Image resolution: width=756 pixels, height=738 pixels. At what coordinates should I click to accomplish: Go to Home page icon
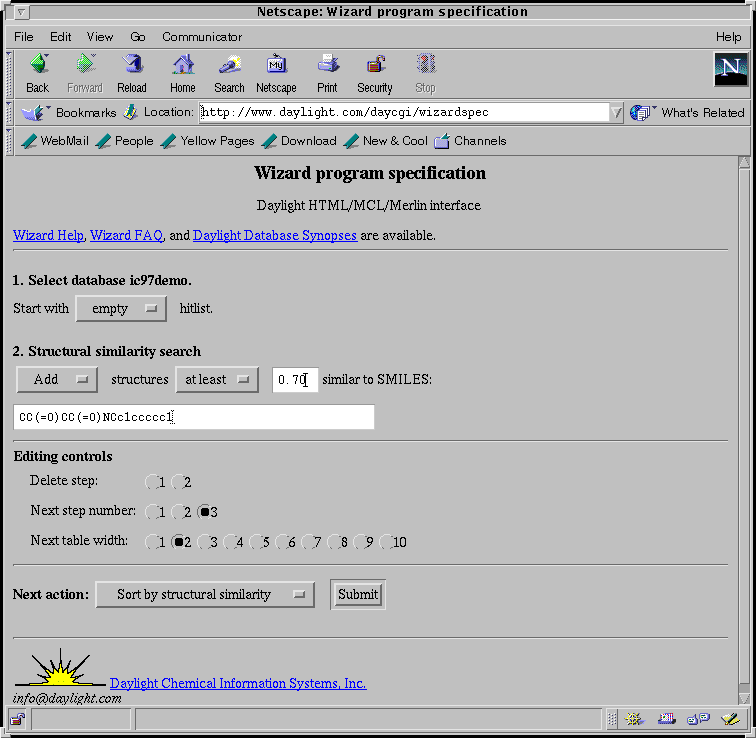182,66
